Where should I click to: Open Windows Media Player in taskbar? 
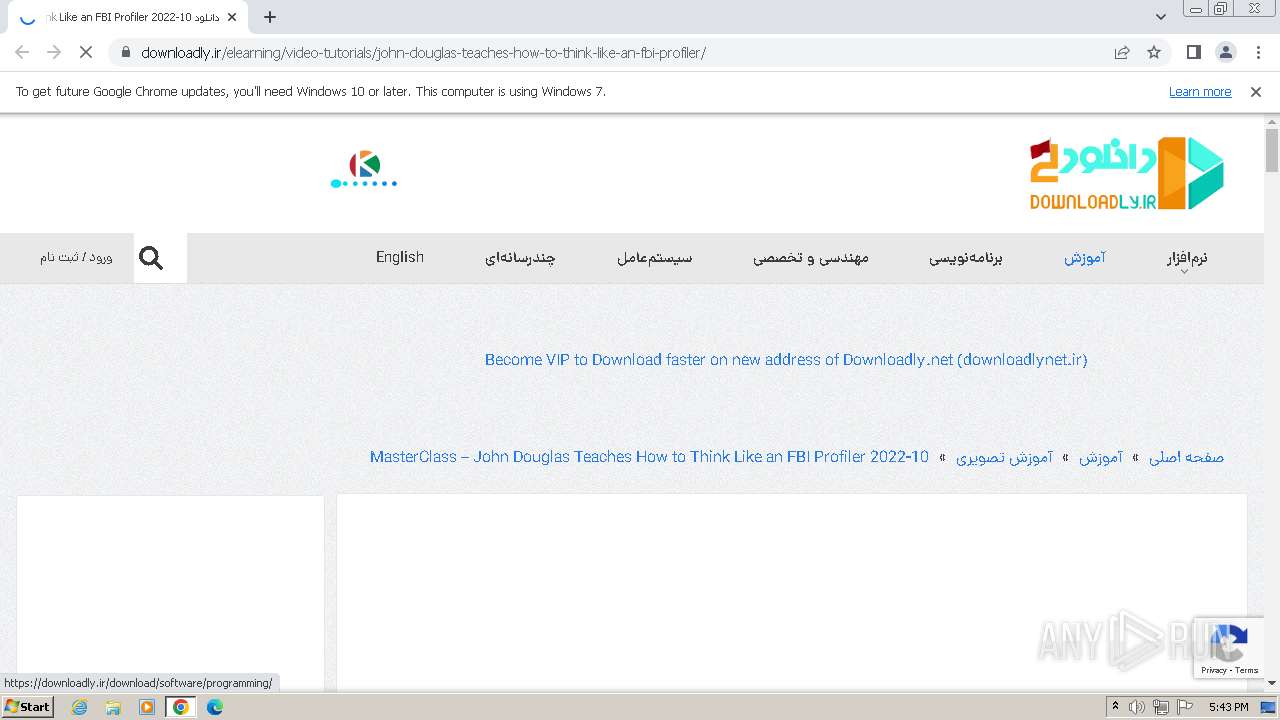click(x=147, y=707)
